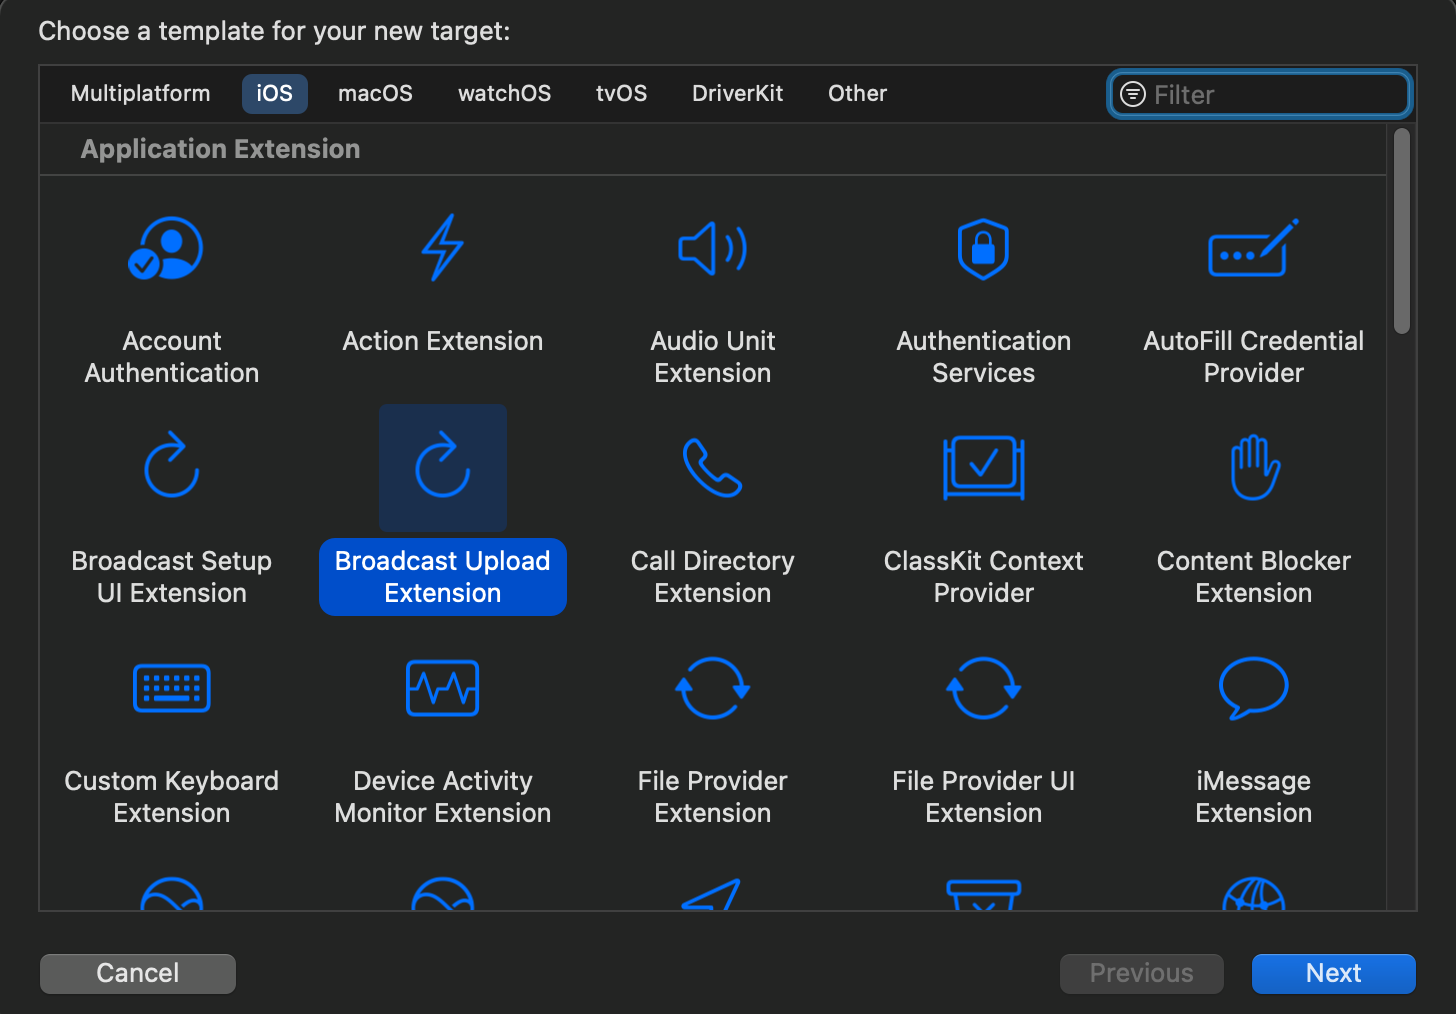Pick the Authentication Services shield icon
1456x1014 pixels.
[x=983, y=249]
